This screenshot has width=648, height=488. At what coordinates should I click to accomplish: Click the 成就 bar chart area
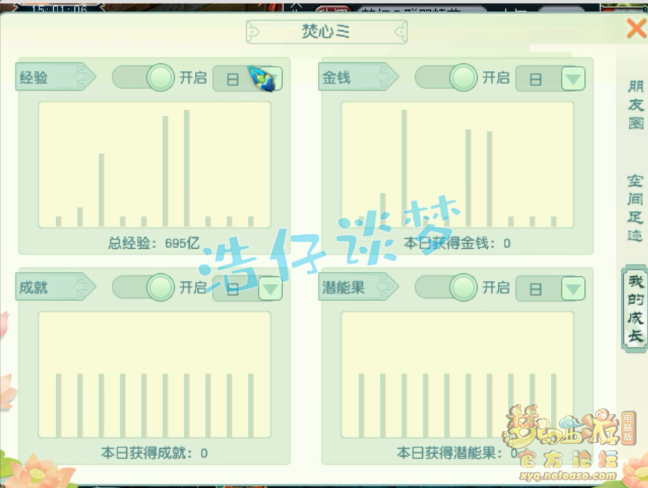(155, 375)
